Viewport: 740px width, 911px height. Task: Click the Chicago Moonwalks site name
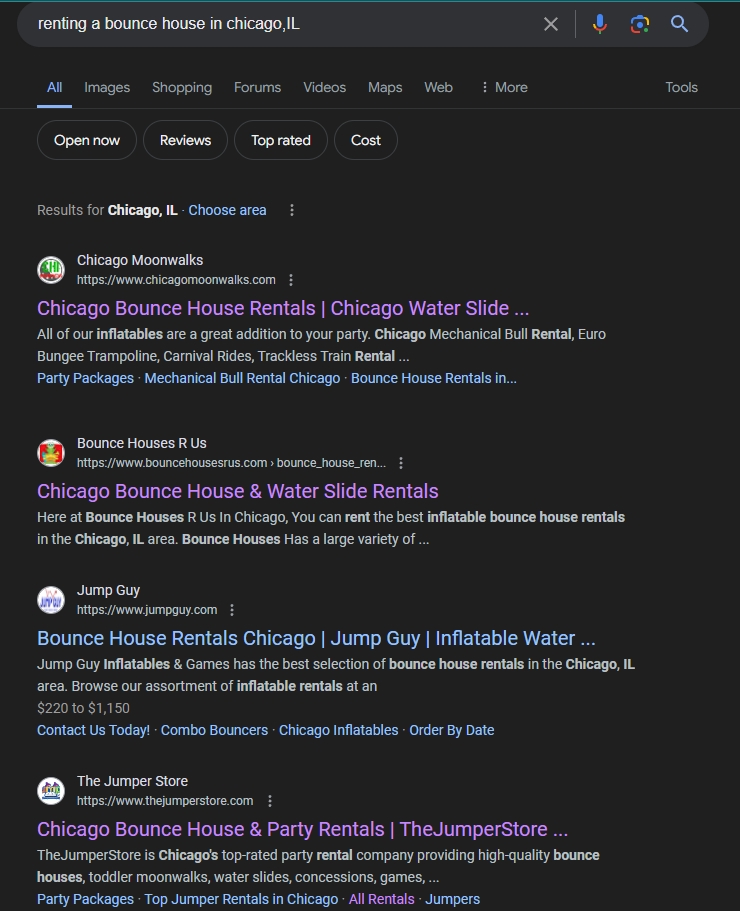pyautogui.click(x=140, y=260)
